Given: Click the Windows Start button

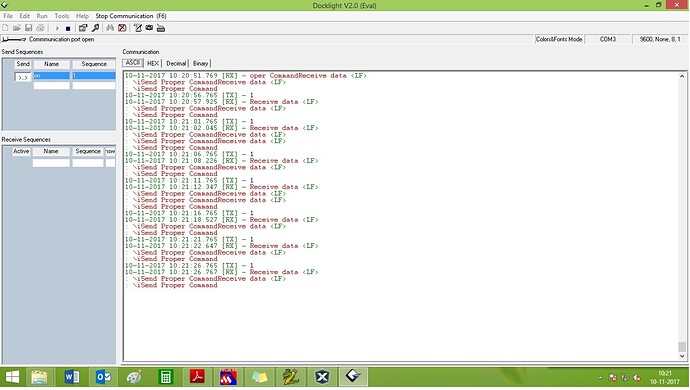Looking at the screenshot, I should (12, 377).
